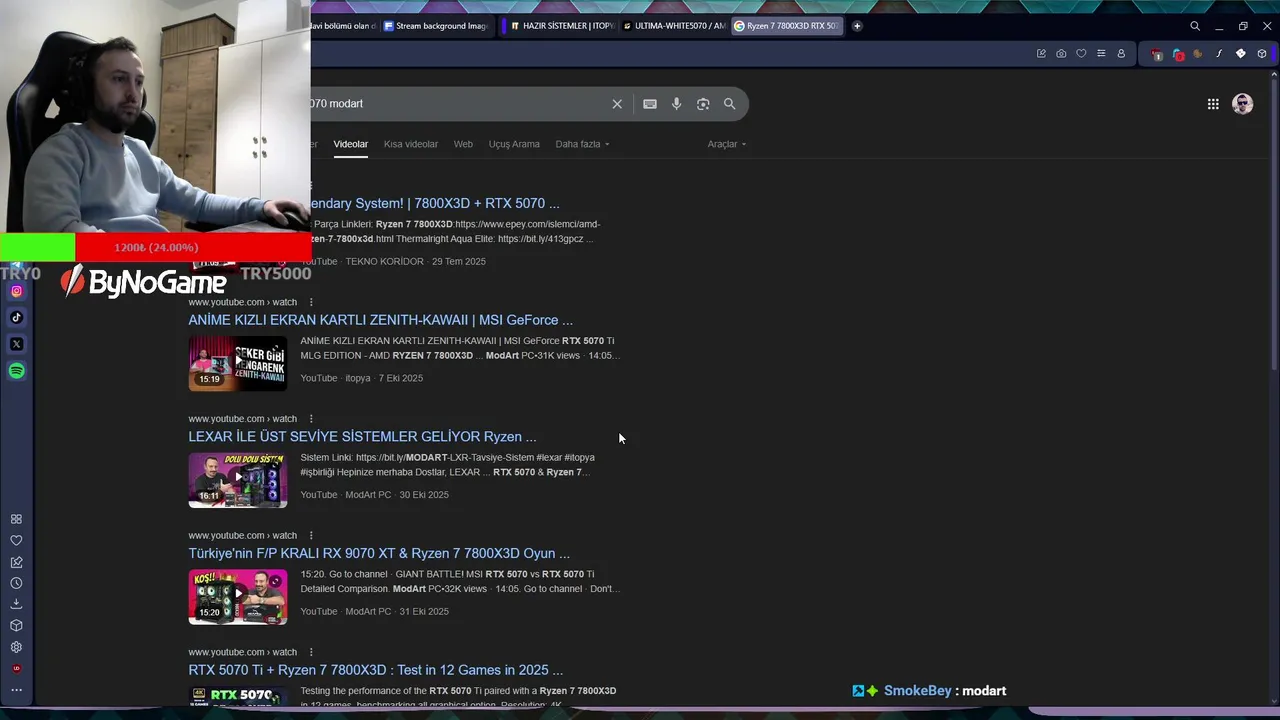
Task: Open the Türkiye'nin F/P KRALI RX 9070 XT link
Action: pyautogui.click(x=379, y=553)
